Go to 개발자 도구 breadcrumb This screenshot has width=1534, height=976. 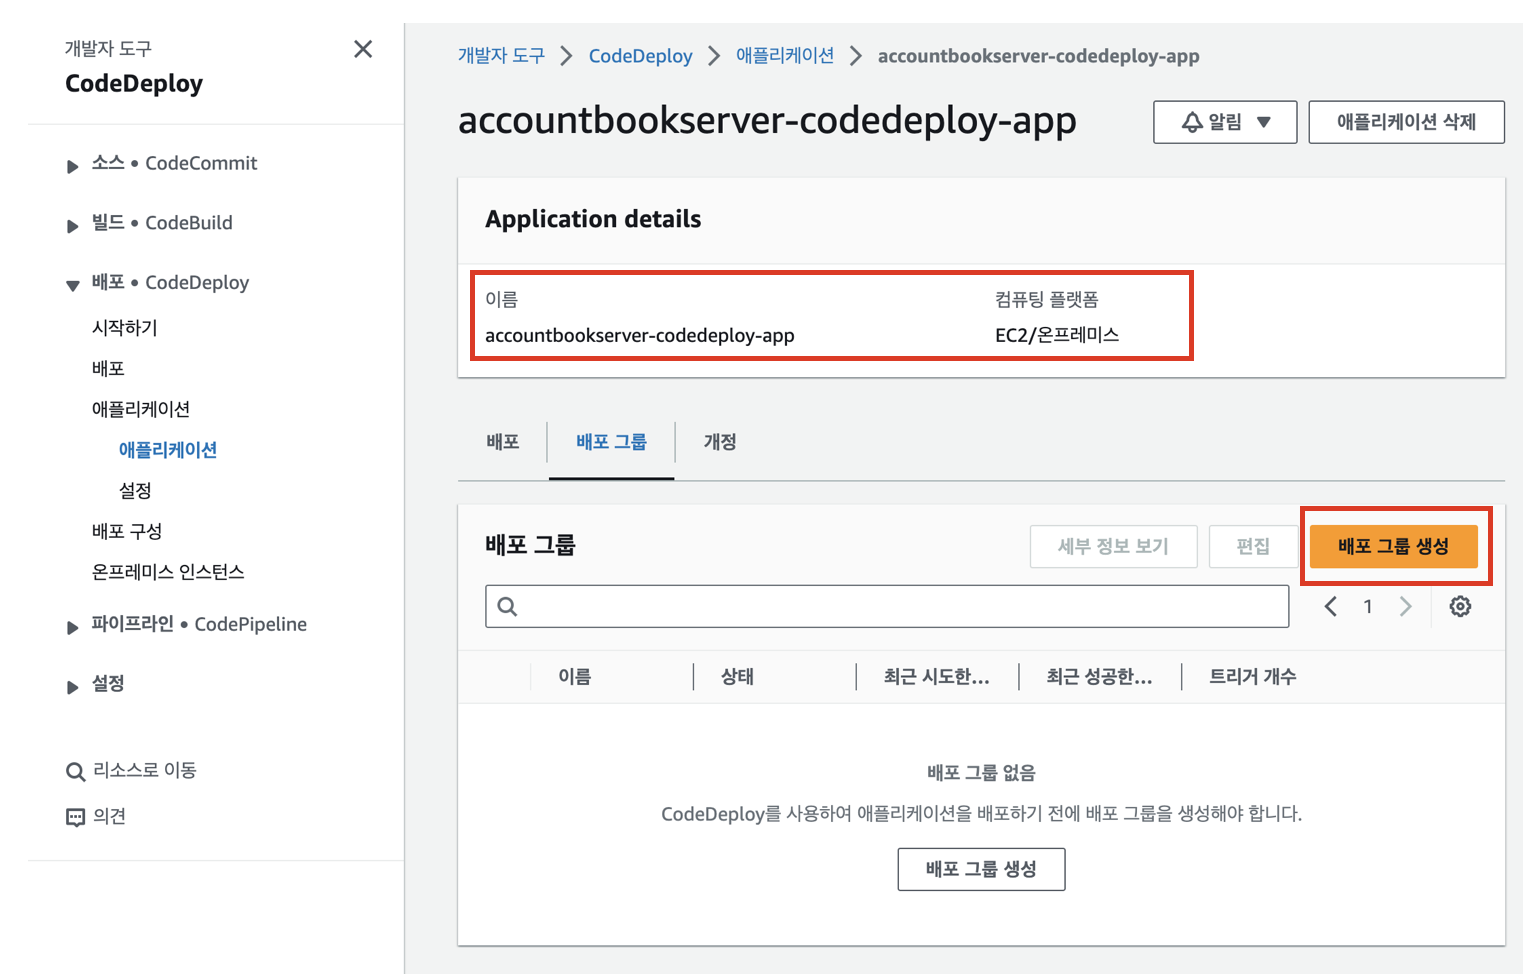[501, 56]
